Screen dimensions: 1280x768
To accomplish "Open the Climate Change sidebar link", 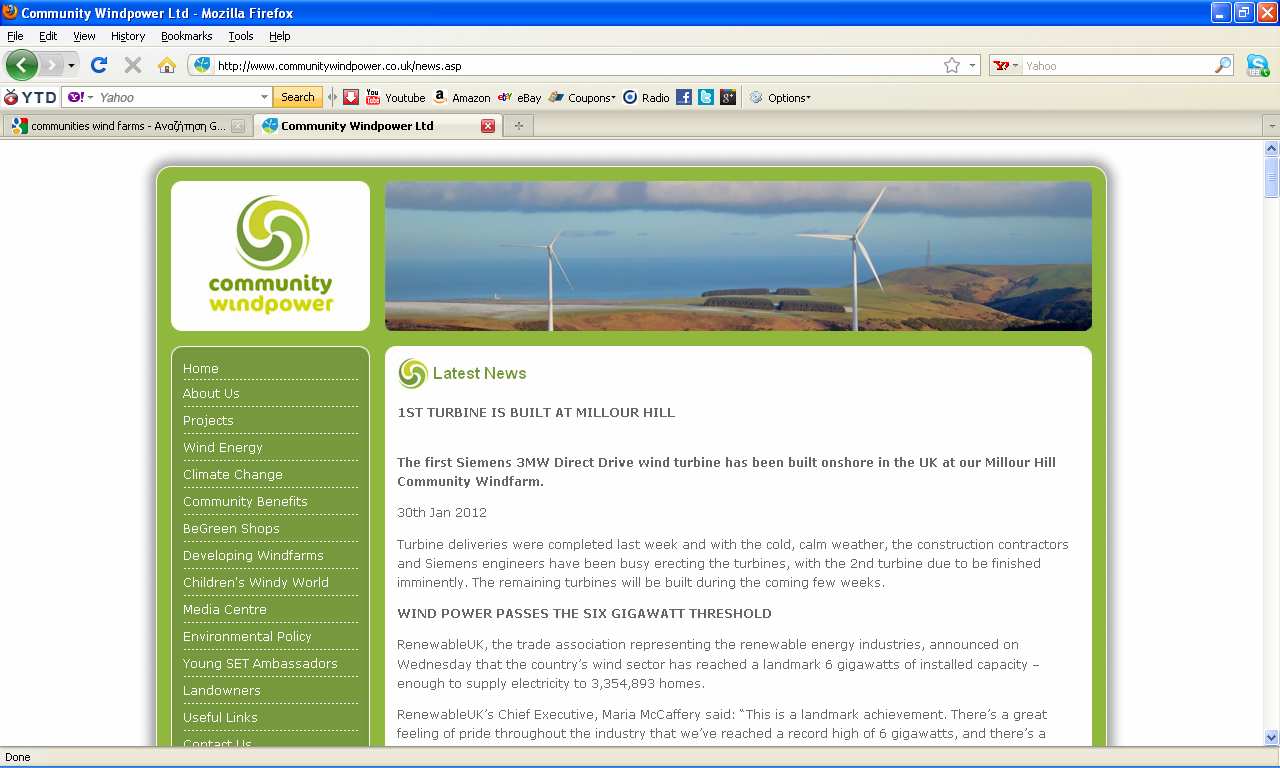I will (x=232, y=475).
